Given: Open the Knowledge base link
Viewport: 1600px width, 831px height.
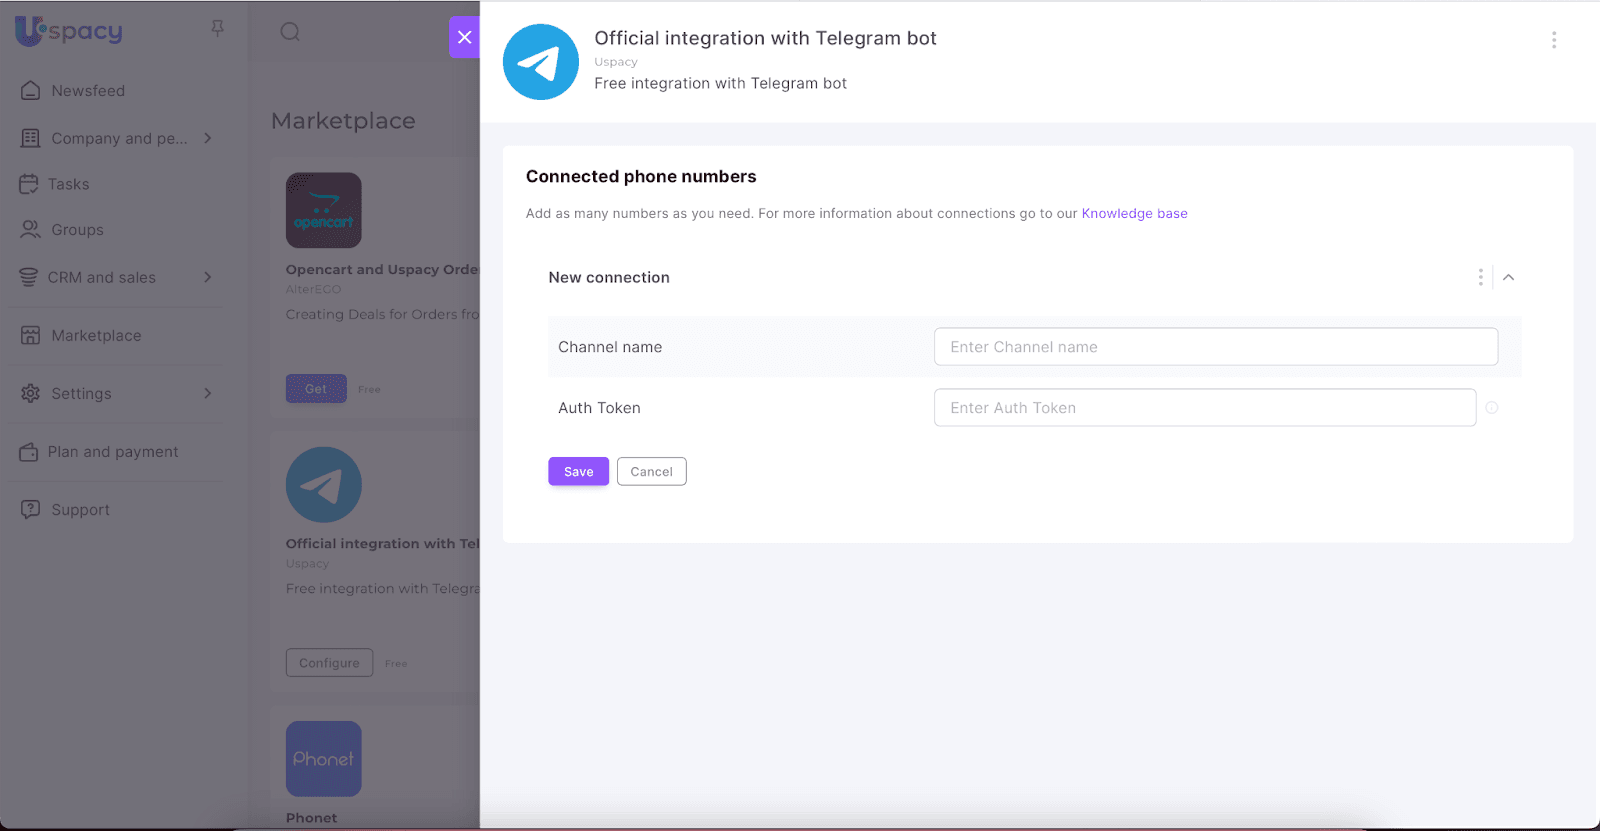Looking at the screenshot, I should (1134, 214).
